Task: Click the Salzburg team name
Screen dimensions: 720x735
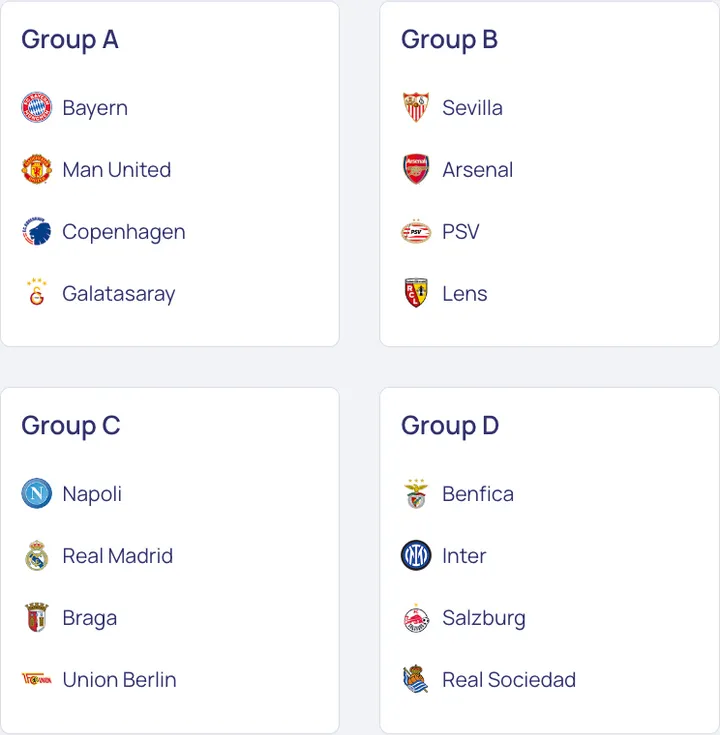Action: (483, 618)
